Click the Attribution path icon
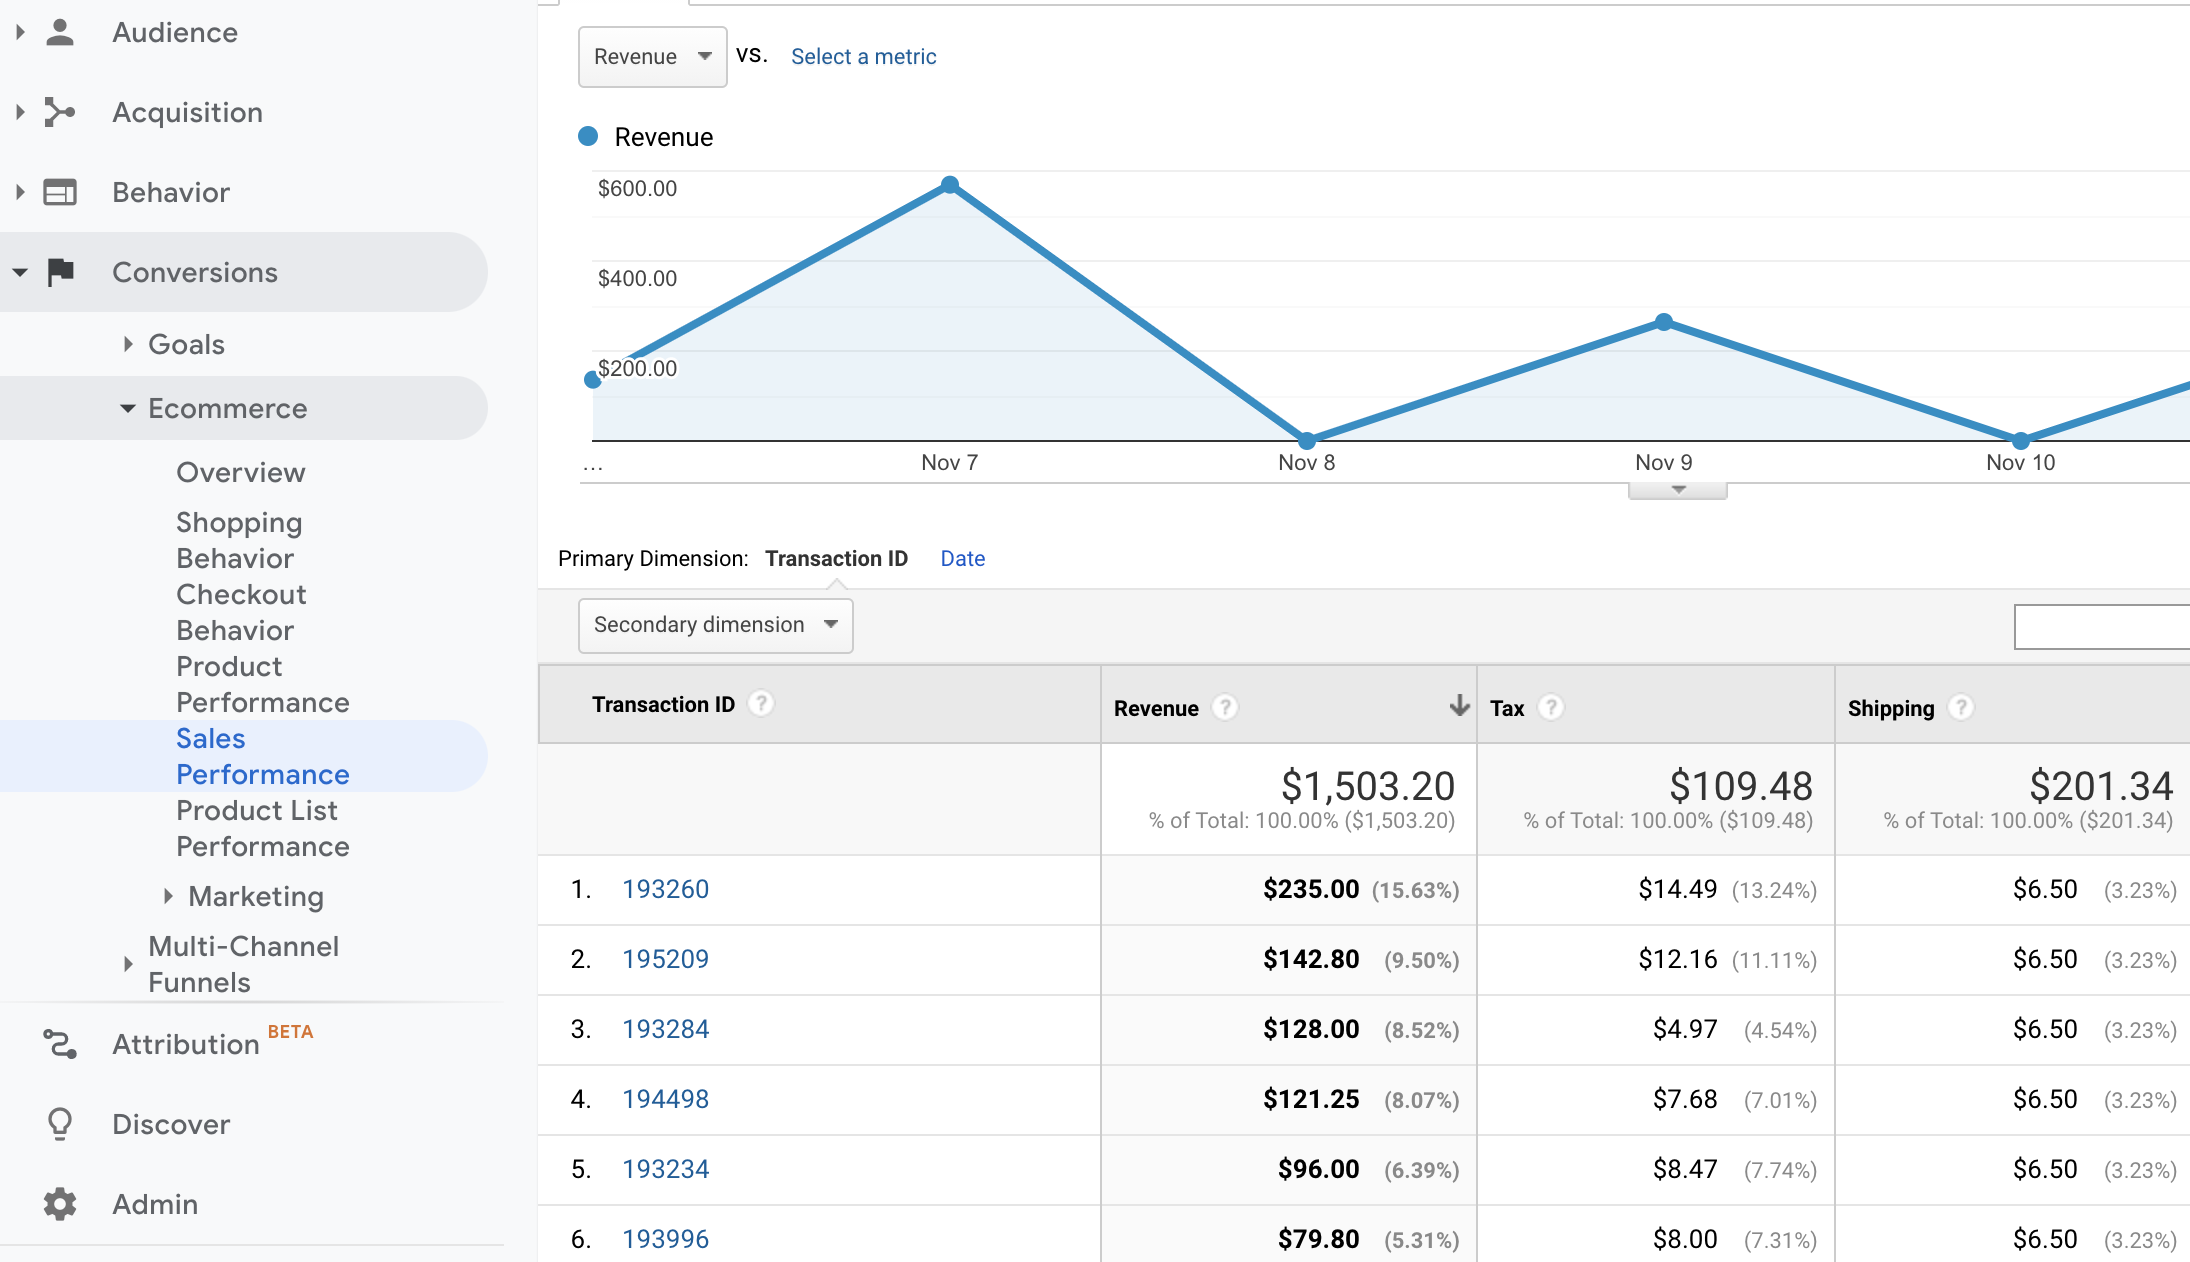Image resolution: width=2190 pixels, height=1262 pixels. (60, 1044)
